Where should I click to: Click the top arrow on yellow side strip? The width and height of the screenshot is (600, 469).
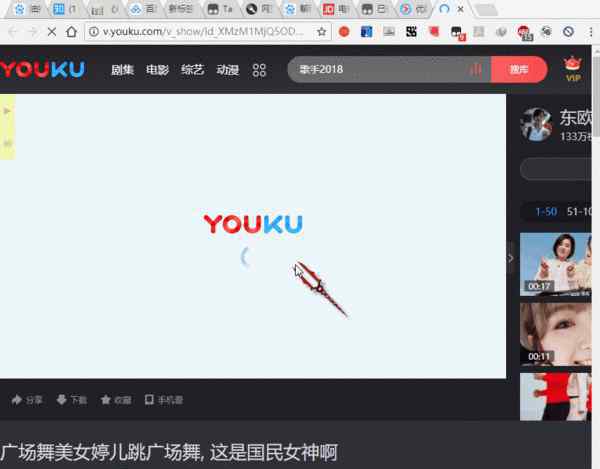point(7,111)
